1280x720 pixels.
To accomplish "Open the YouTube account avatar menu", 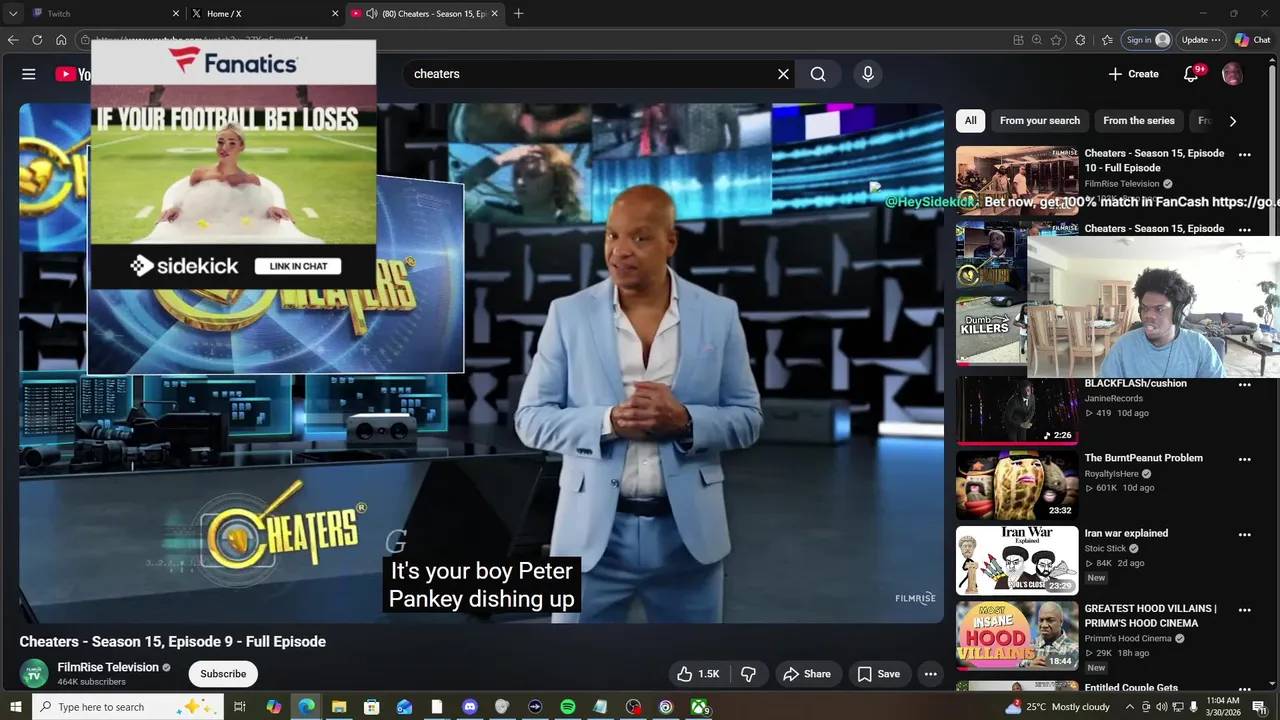I will pyautogui.click(x=1232, y=74).
